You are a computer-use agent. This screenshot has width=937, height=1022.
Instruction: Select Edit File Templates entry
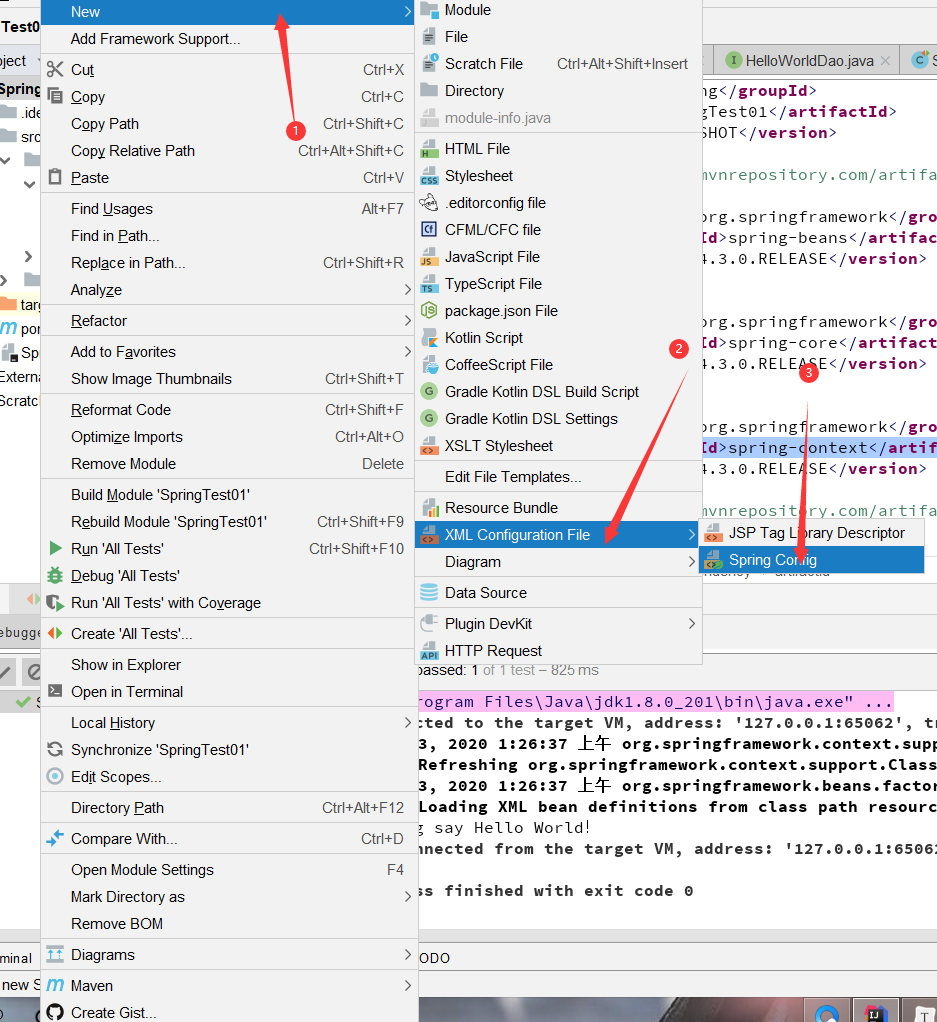[x=558, y=476]
